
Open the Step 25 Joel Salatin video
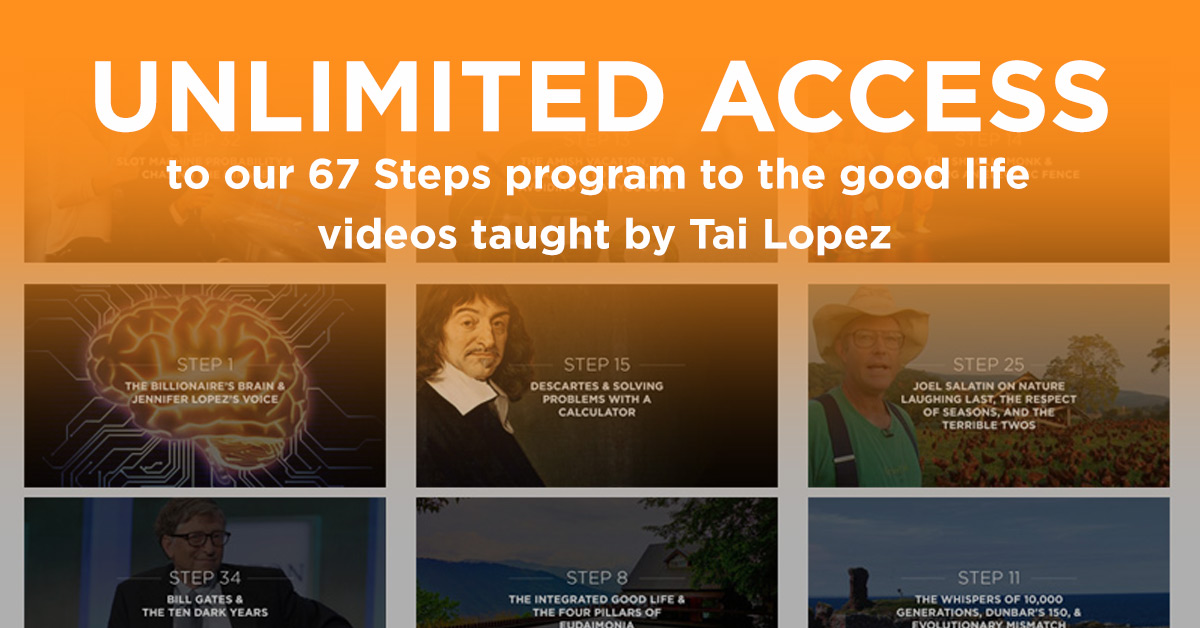[x=989, y=385]
